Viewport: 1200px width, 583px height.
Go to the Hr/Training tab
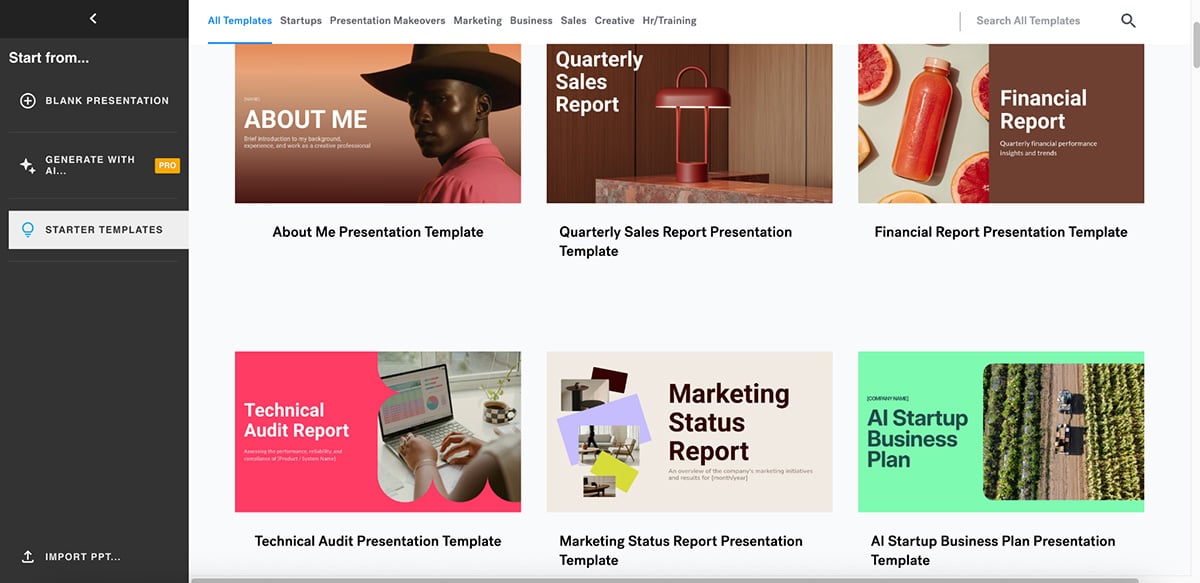pyautogui.click(x=669, y=20)
